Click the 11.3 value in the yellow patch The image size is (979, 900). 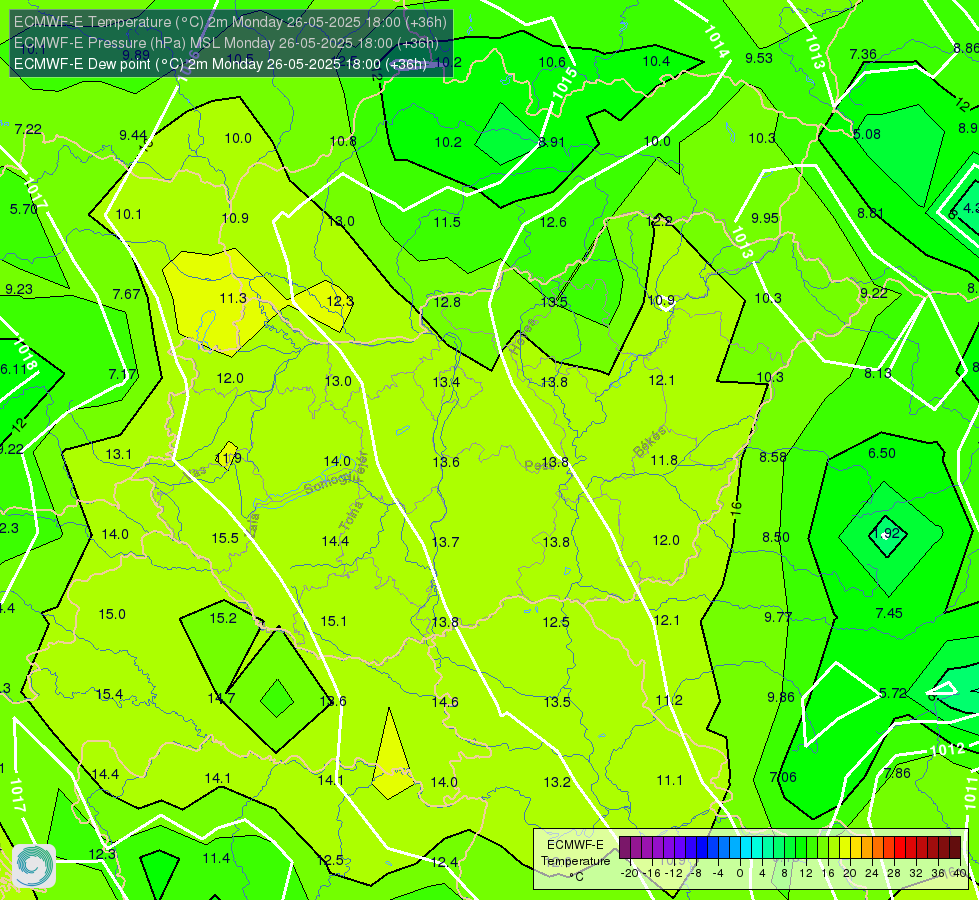point(233,299)
